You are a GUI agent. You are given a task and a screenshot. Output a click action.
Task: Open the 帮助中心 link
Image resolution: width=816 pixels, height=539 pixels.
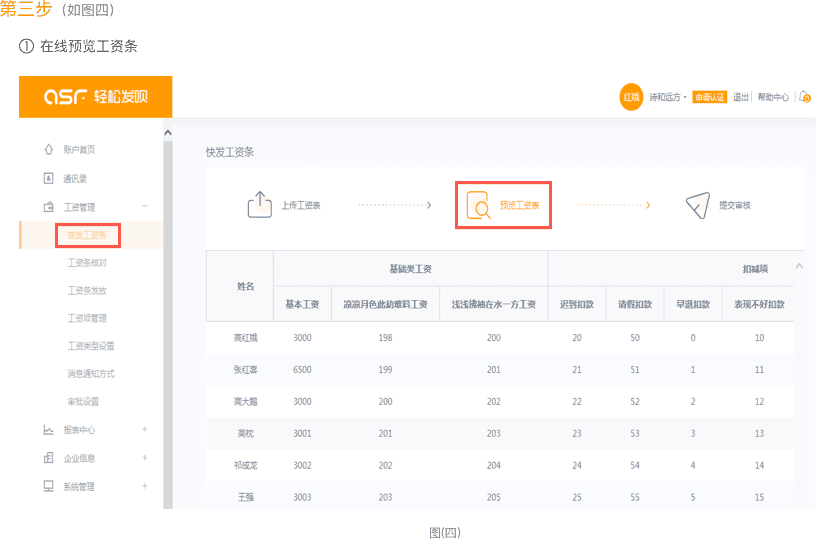pyautogui.click(x=773, y=97)
